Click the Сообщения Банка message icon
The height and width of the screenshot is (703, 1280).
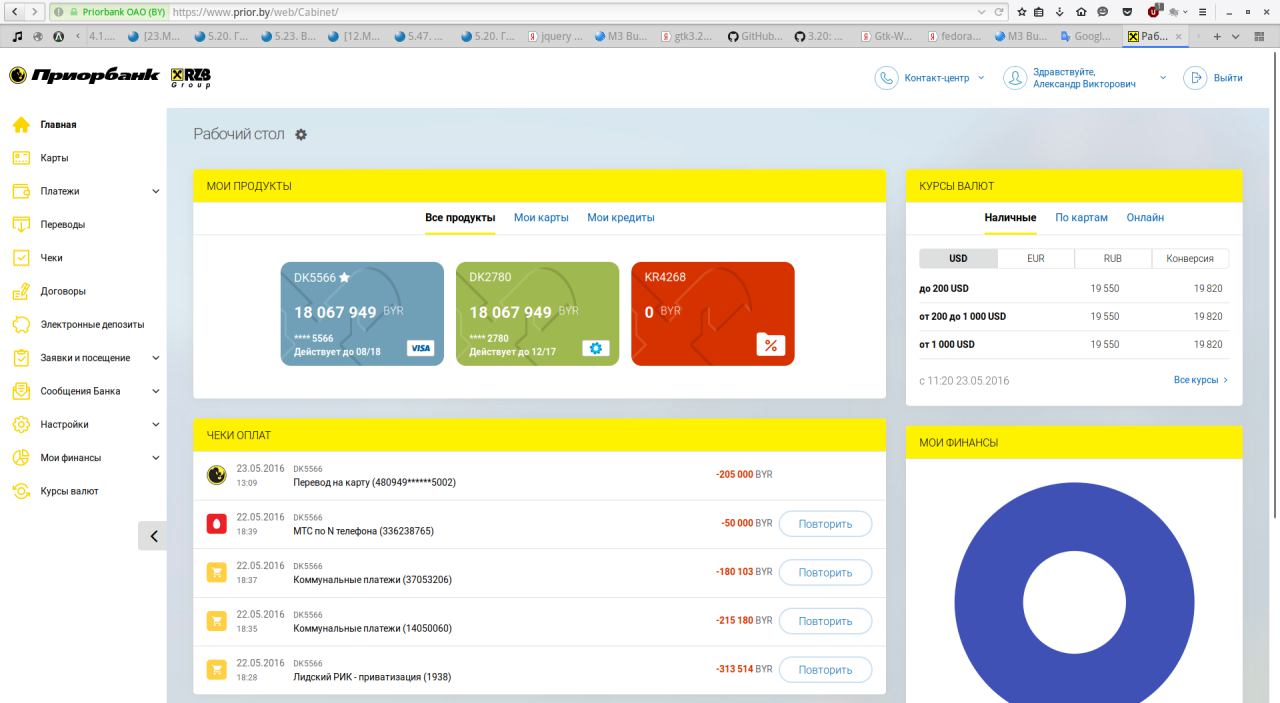click(20, 391)
